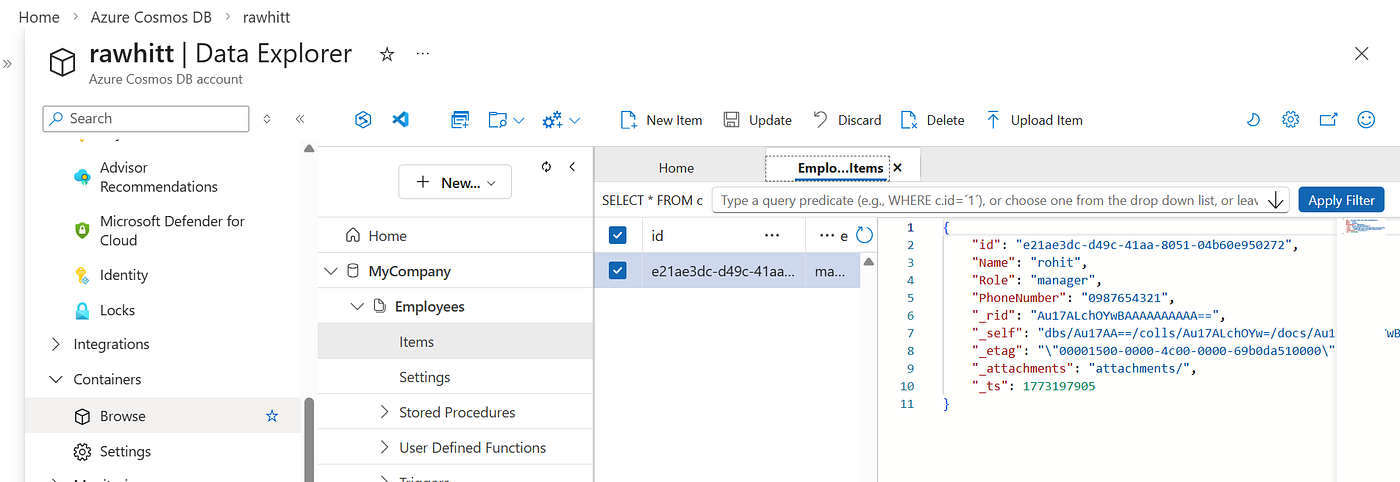Screen dimensions: 1400x482
Task: Expand the portal sidebar double chevron
Action: point(8,63)
